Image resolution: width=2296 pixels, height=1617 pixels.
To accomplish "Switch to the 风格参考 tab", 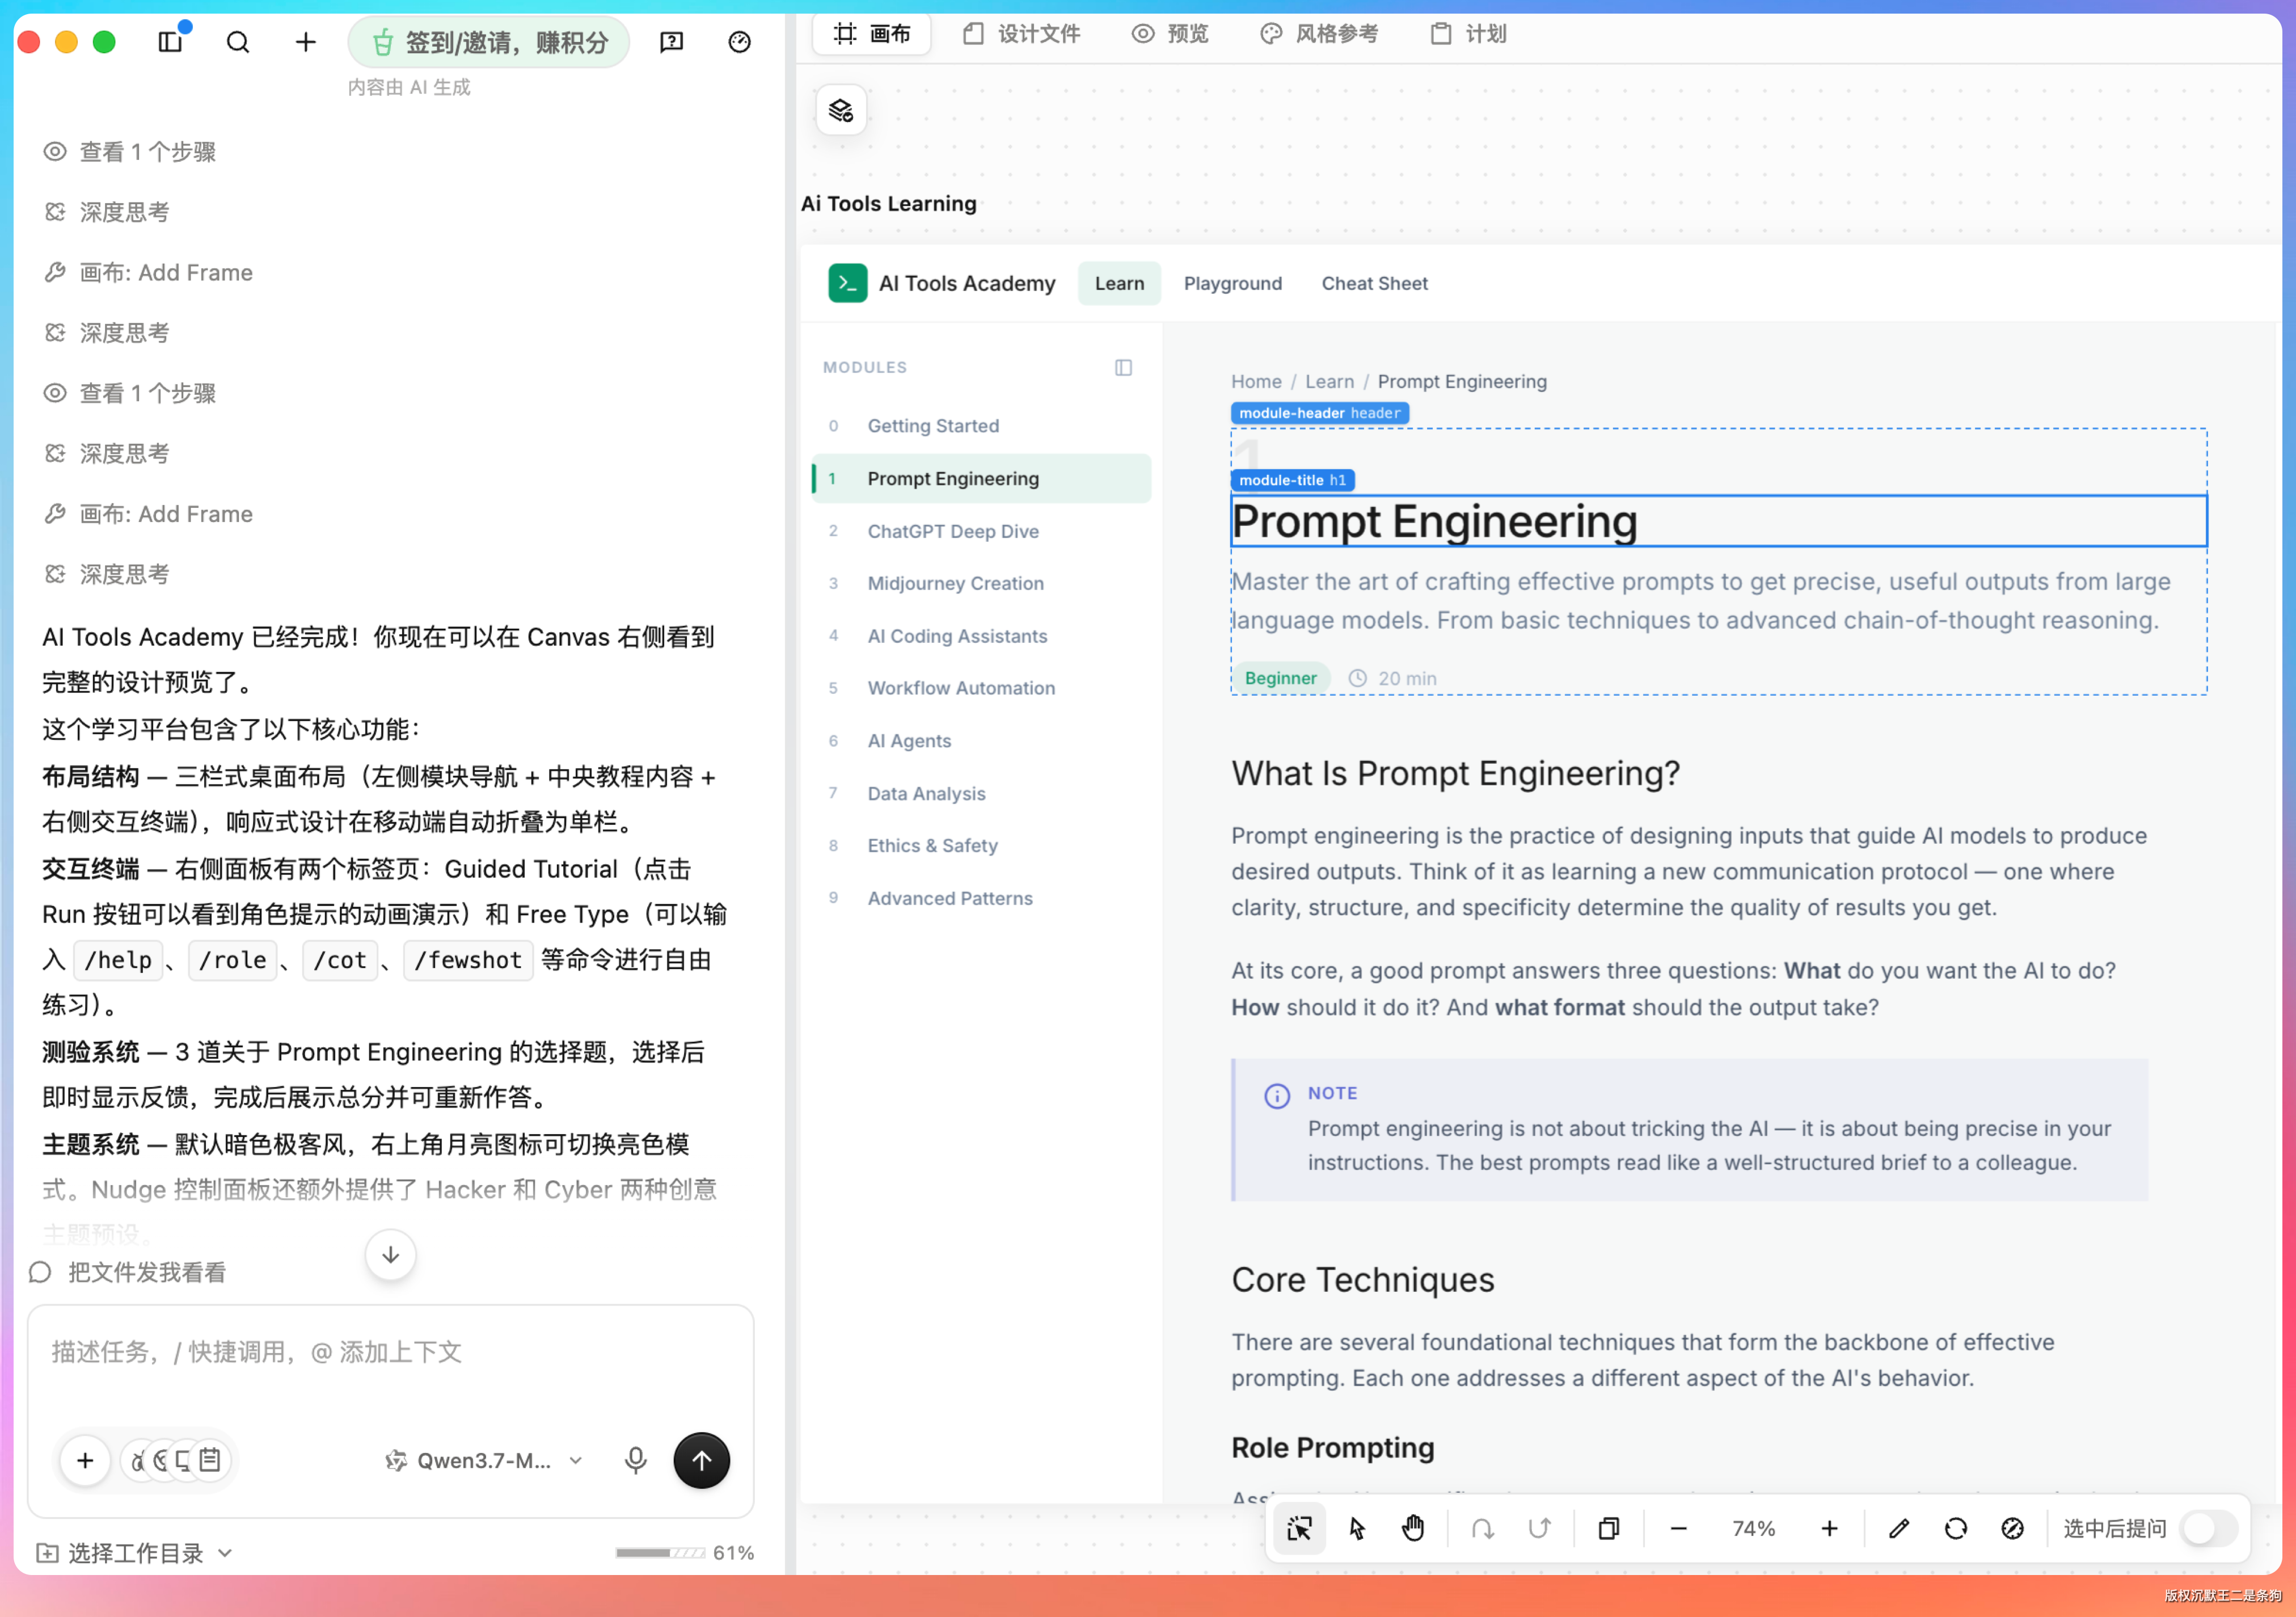I will pos(1318,34).
